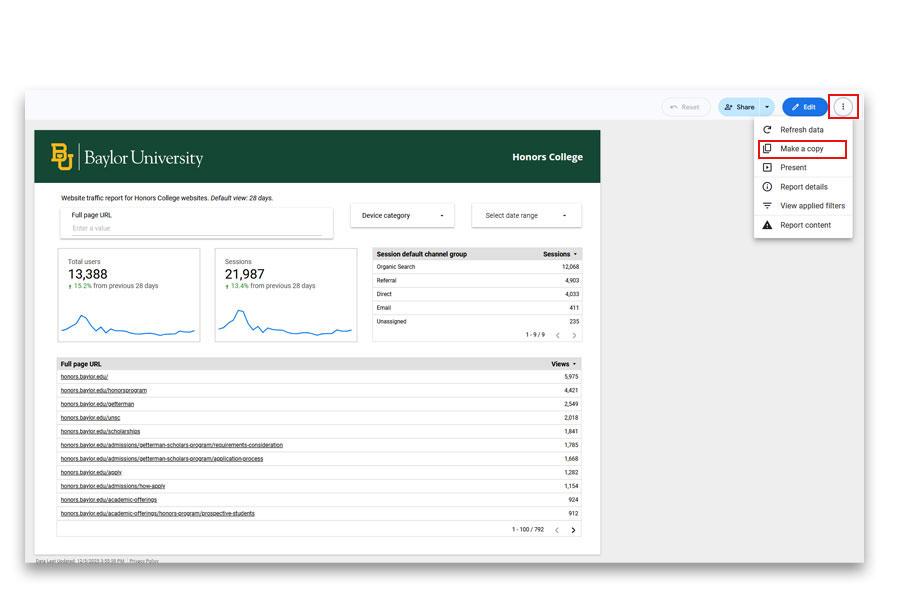The image size is (900, 604).
Task: Sort channel group table by Sessions column
Action: coord(560,254)
